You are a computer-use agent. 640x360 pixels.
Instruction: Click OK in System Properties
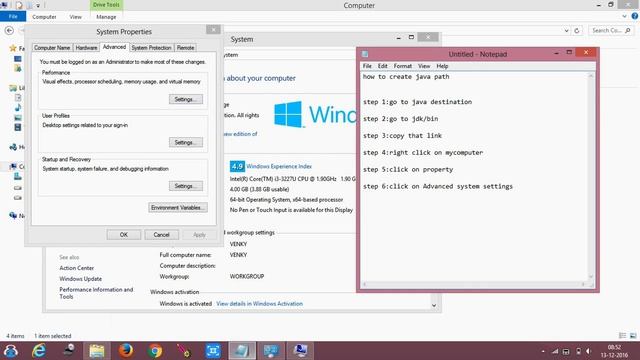124,235
